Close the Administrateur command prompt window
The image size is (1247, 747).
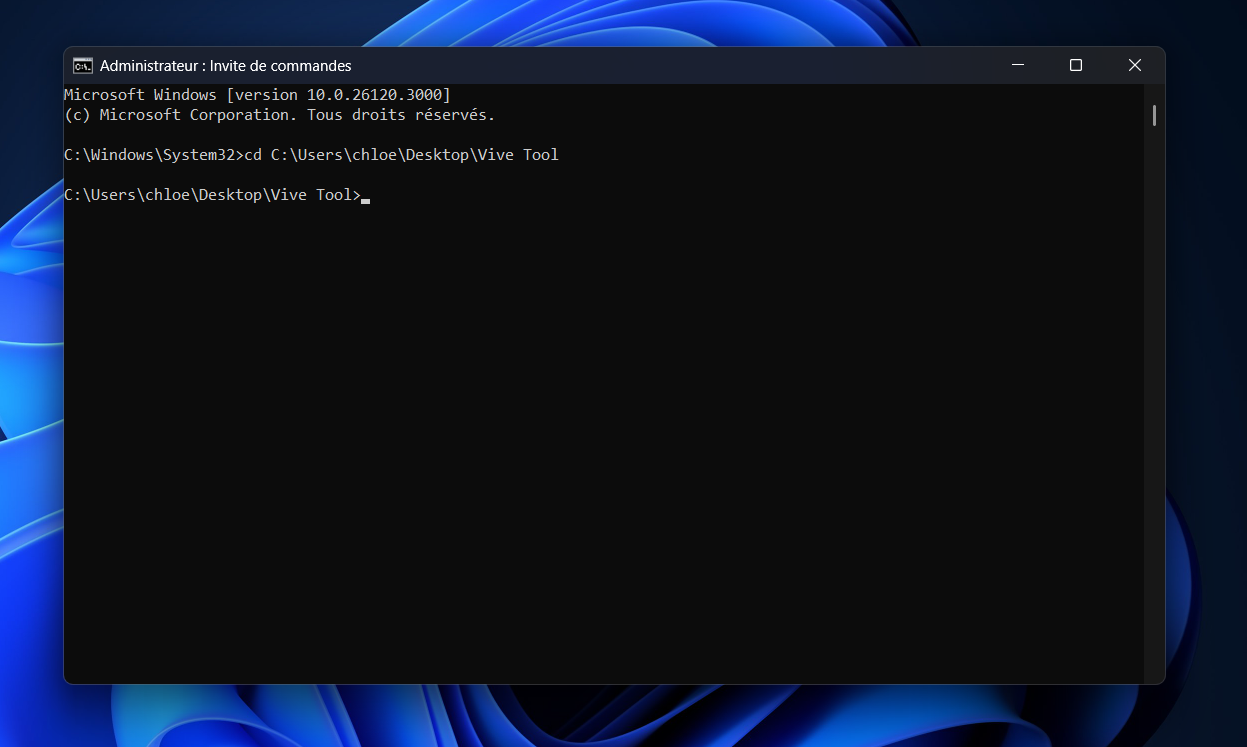tap(1134, 66)
